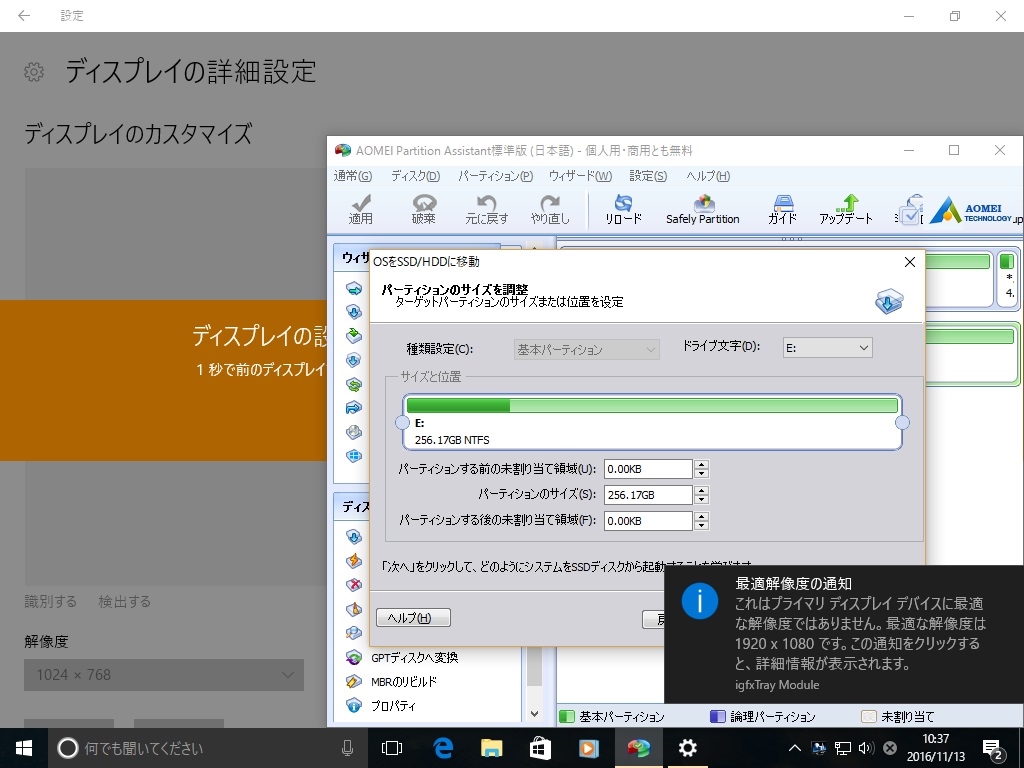The width and height of the screenshot is (1024, 768).
Task: Open the Store from taskbar
Action: click(x=540, y=748)
